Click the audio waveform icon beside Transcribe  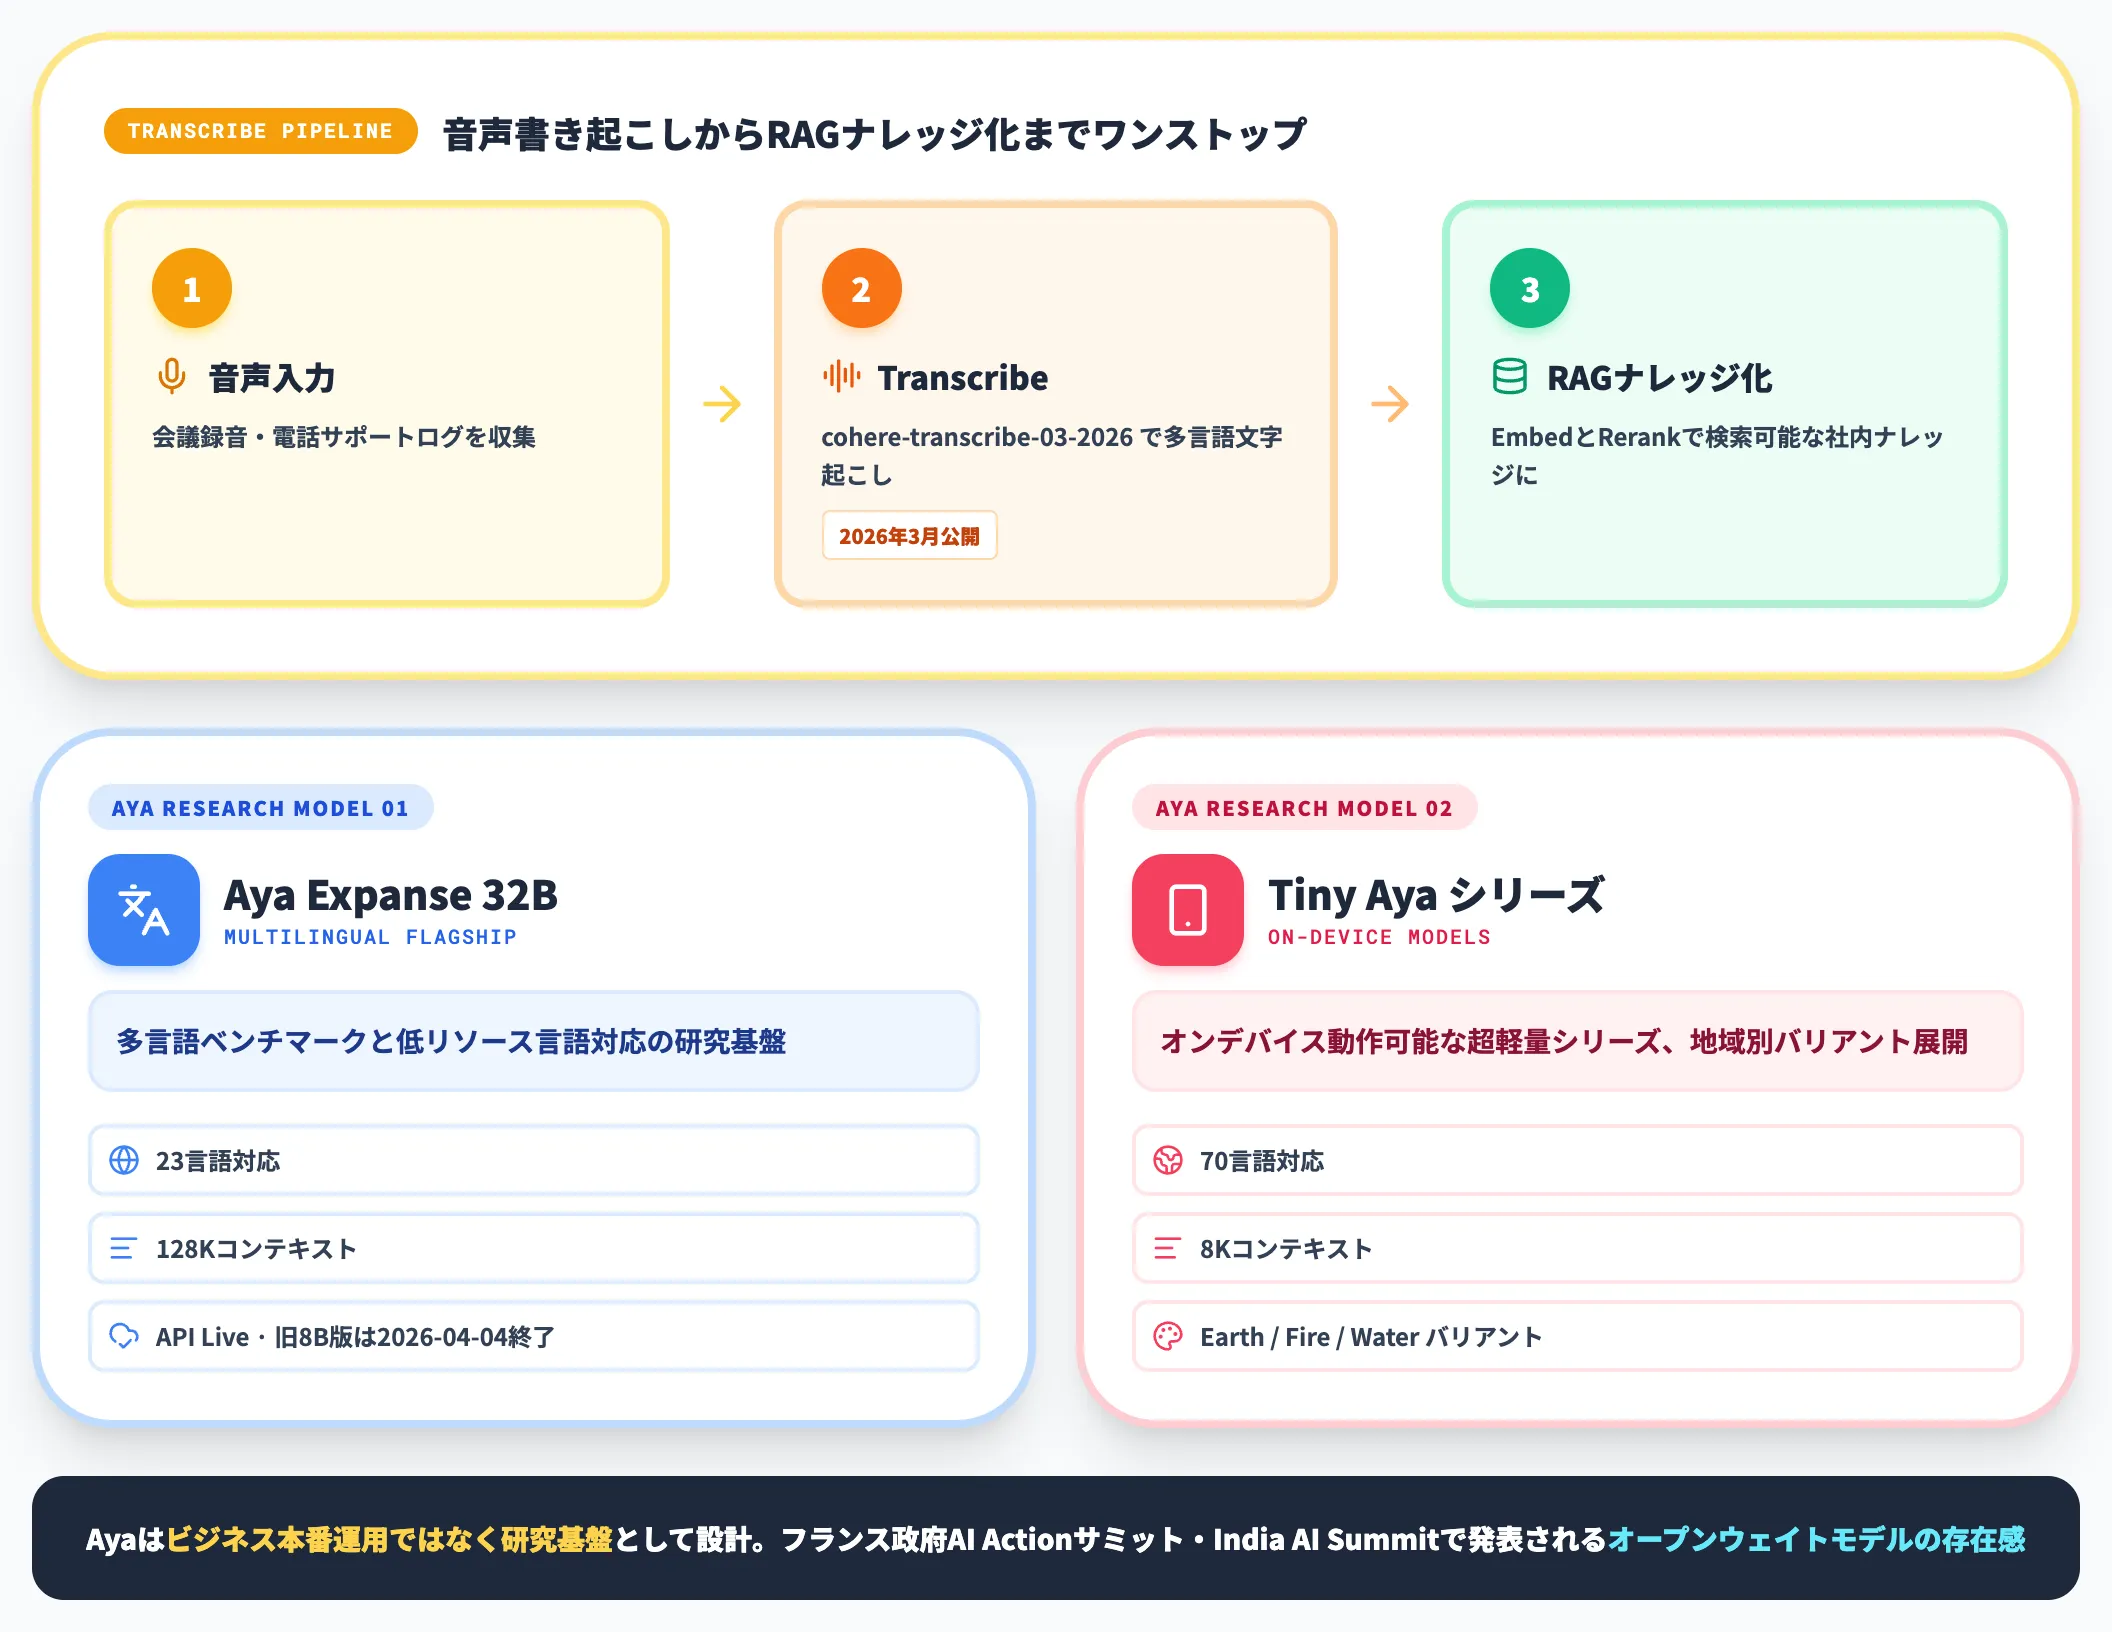(x=841, y=376)
